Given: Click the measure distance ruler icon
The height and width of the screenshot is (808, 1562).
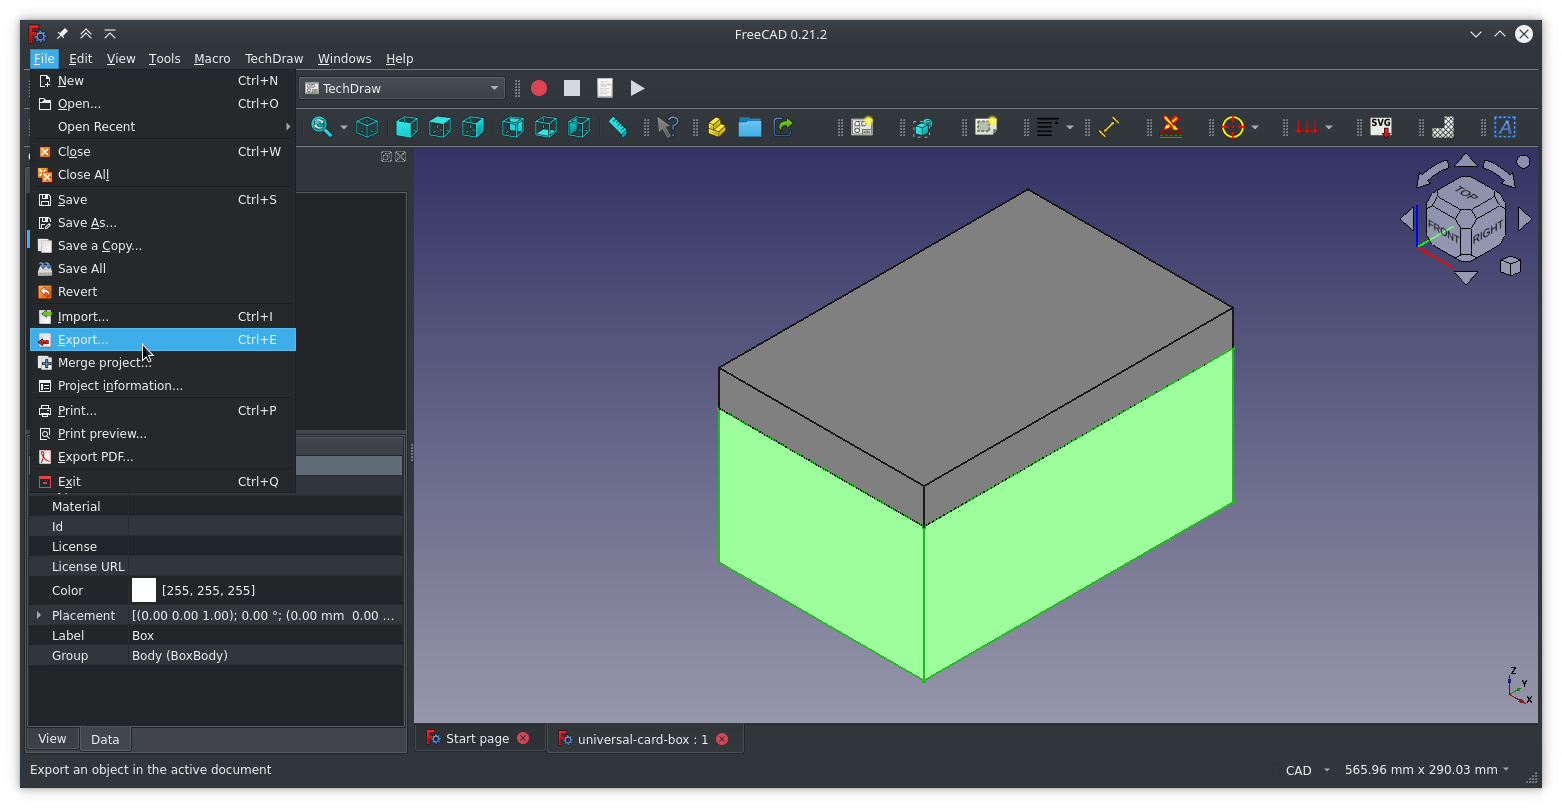Looking at the screenshot, I should (x=618, y=127).
